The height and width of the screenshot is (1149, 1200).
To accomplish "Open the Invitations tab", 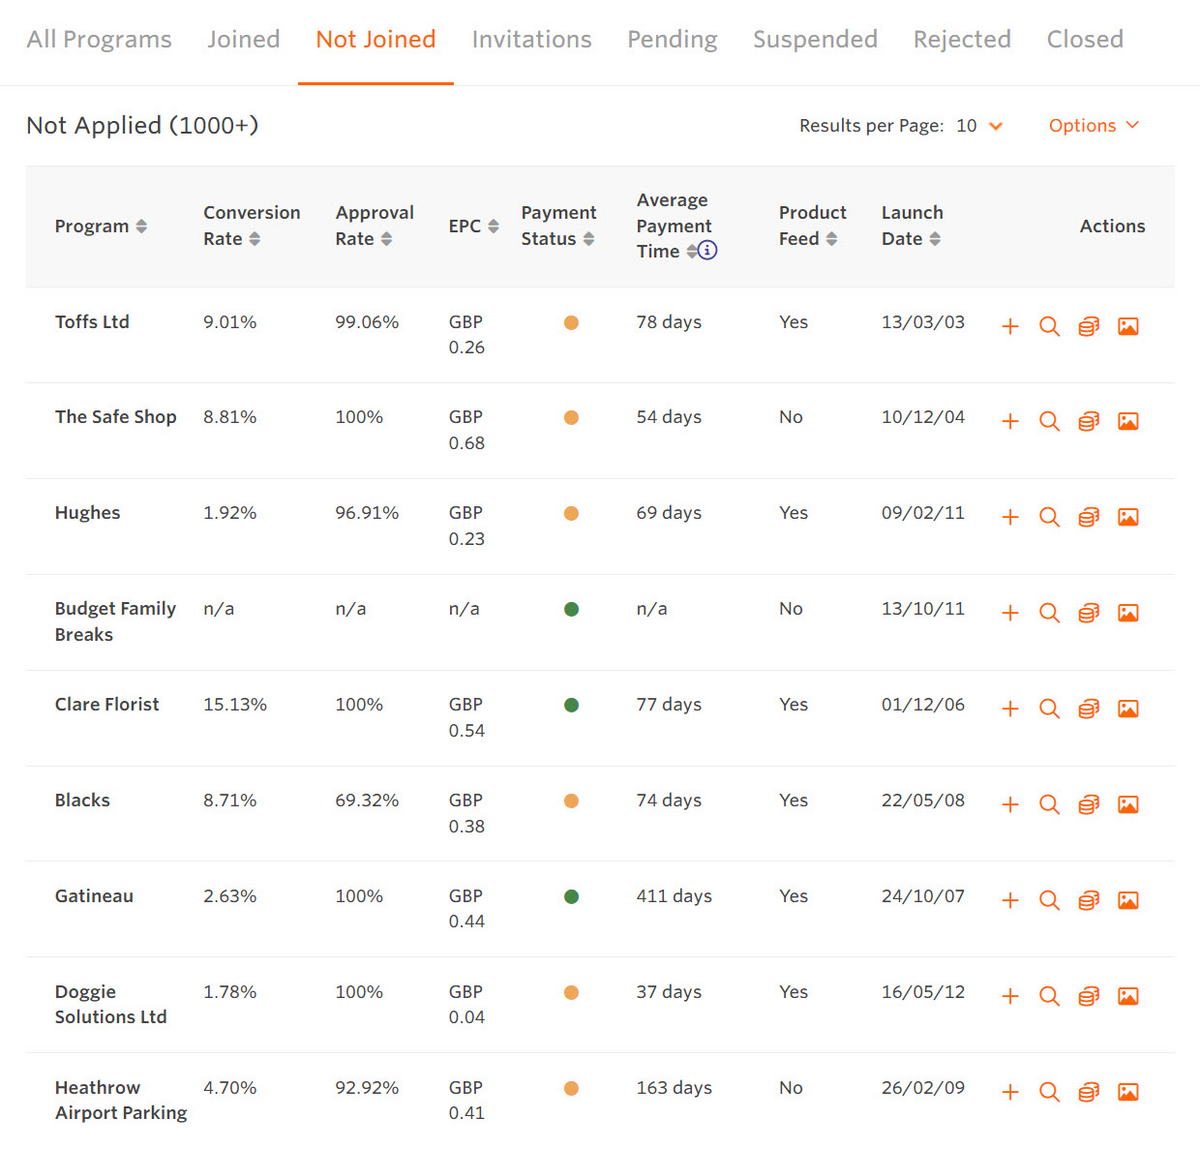I will coord(531,40).
